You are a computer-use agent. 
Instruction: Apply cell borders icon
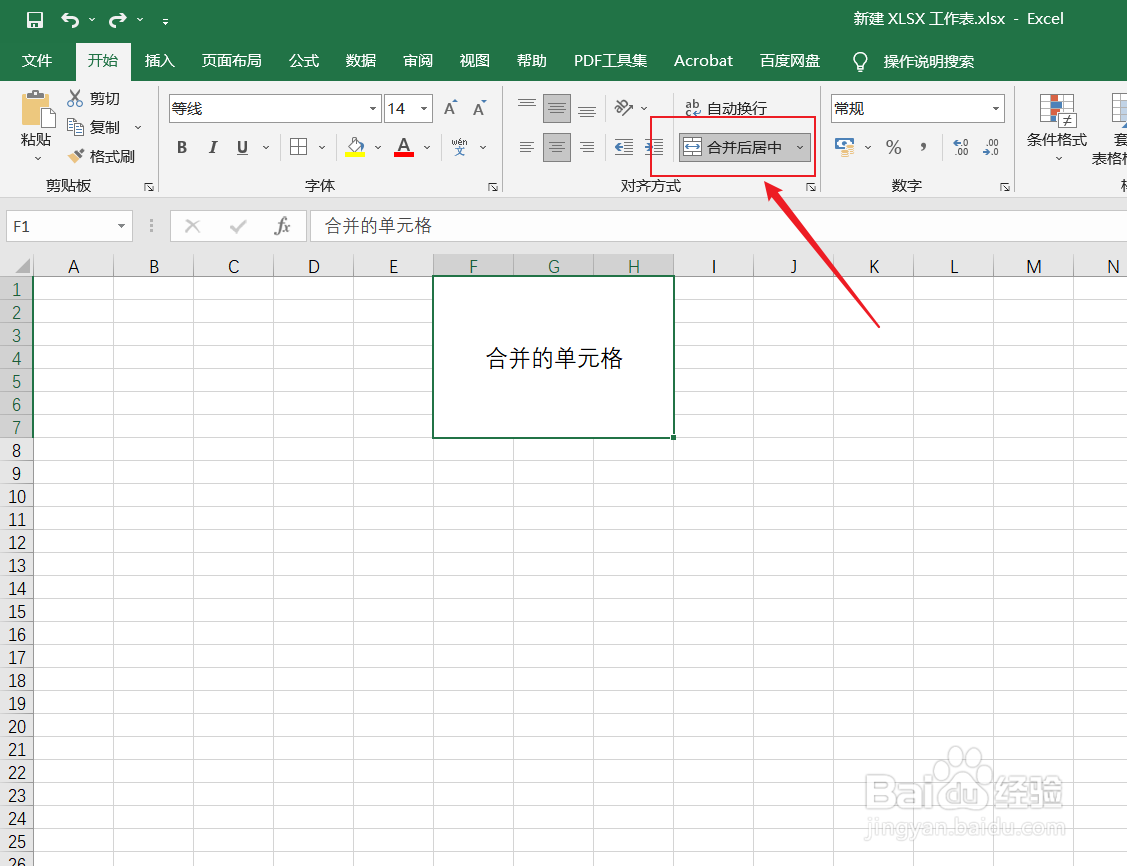coord(298,147)
